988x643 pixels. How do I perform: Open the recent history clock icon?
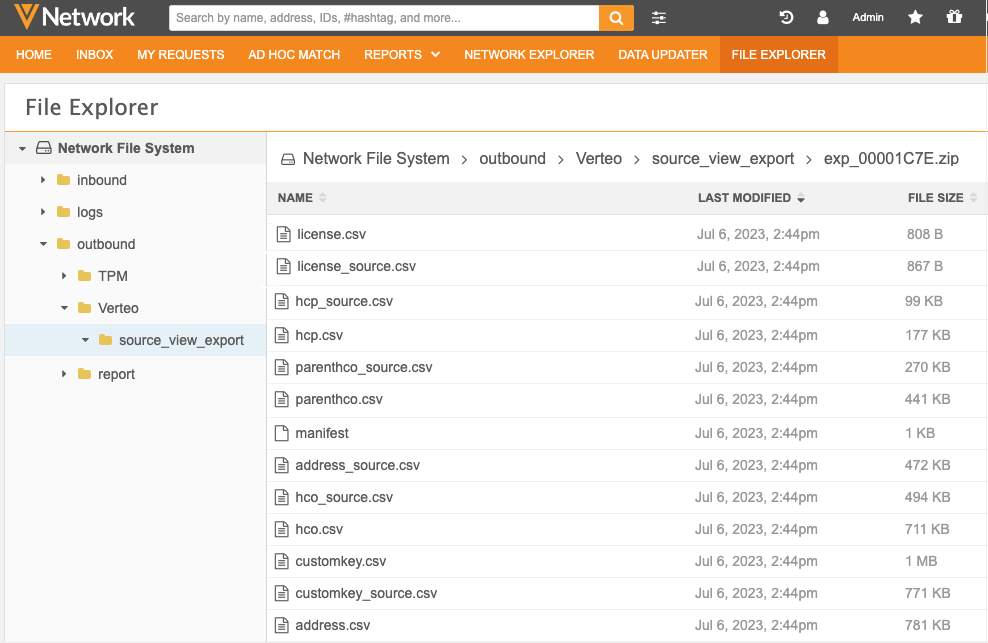786,18
